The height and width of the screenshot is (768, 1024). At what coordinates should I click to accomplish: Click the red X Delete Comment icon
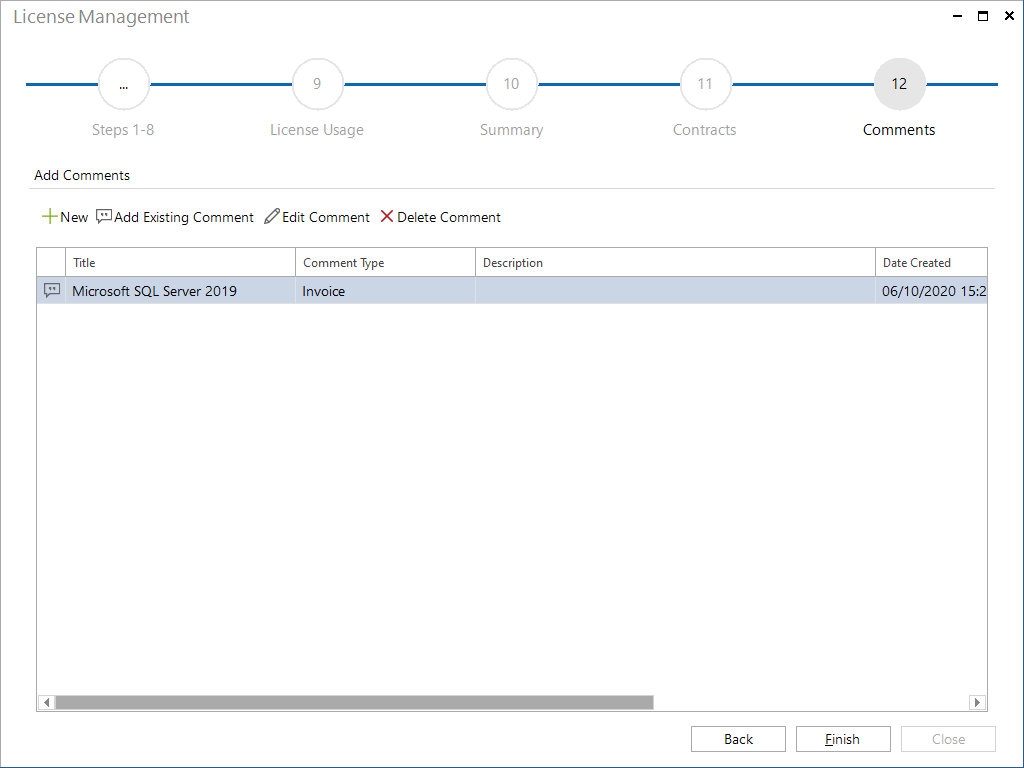(x=387, y=216)
